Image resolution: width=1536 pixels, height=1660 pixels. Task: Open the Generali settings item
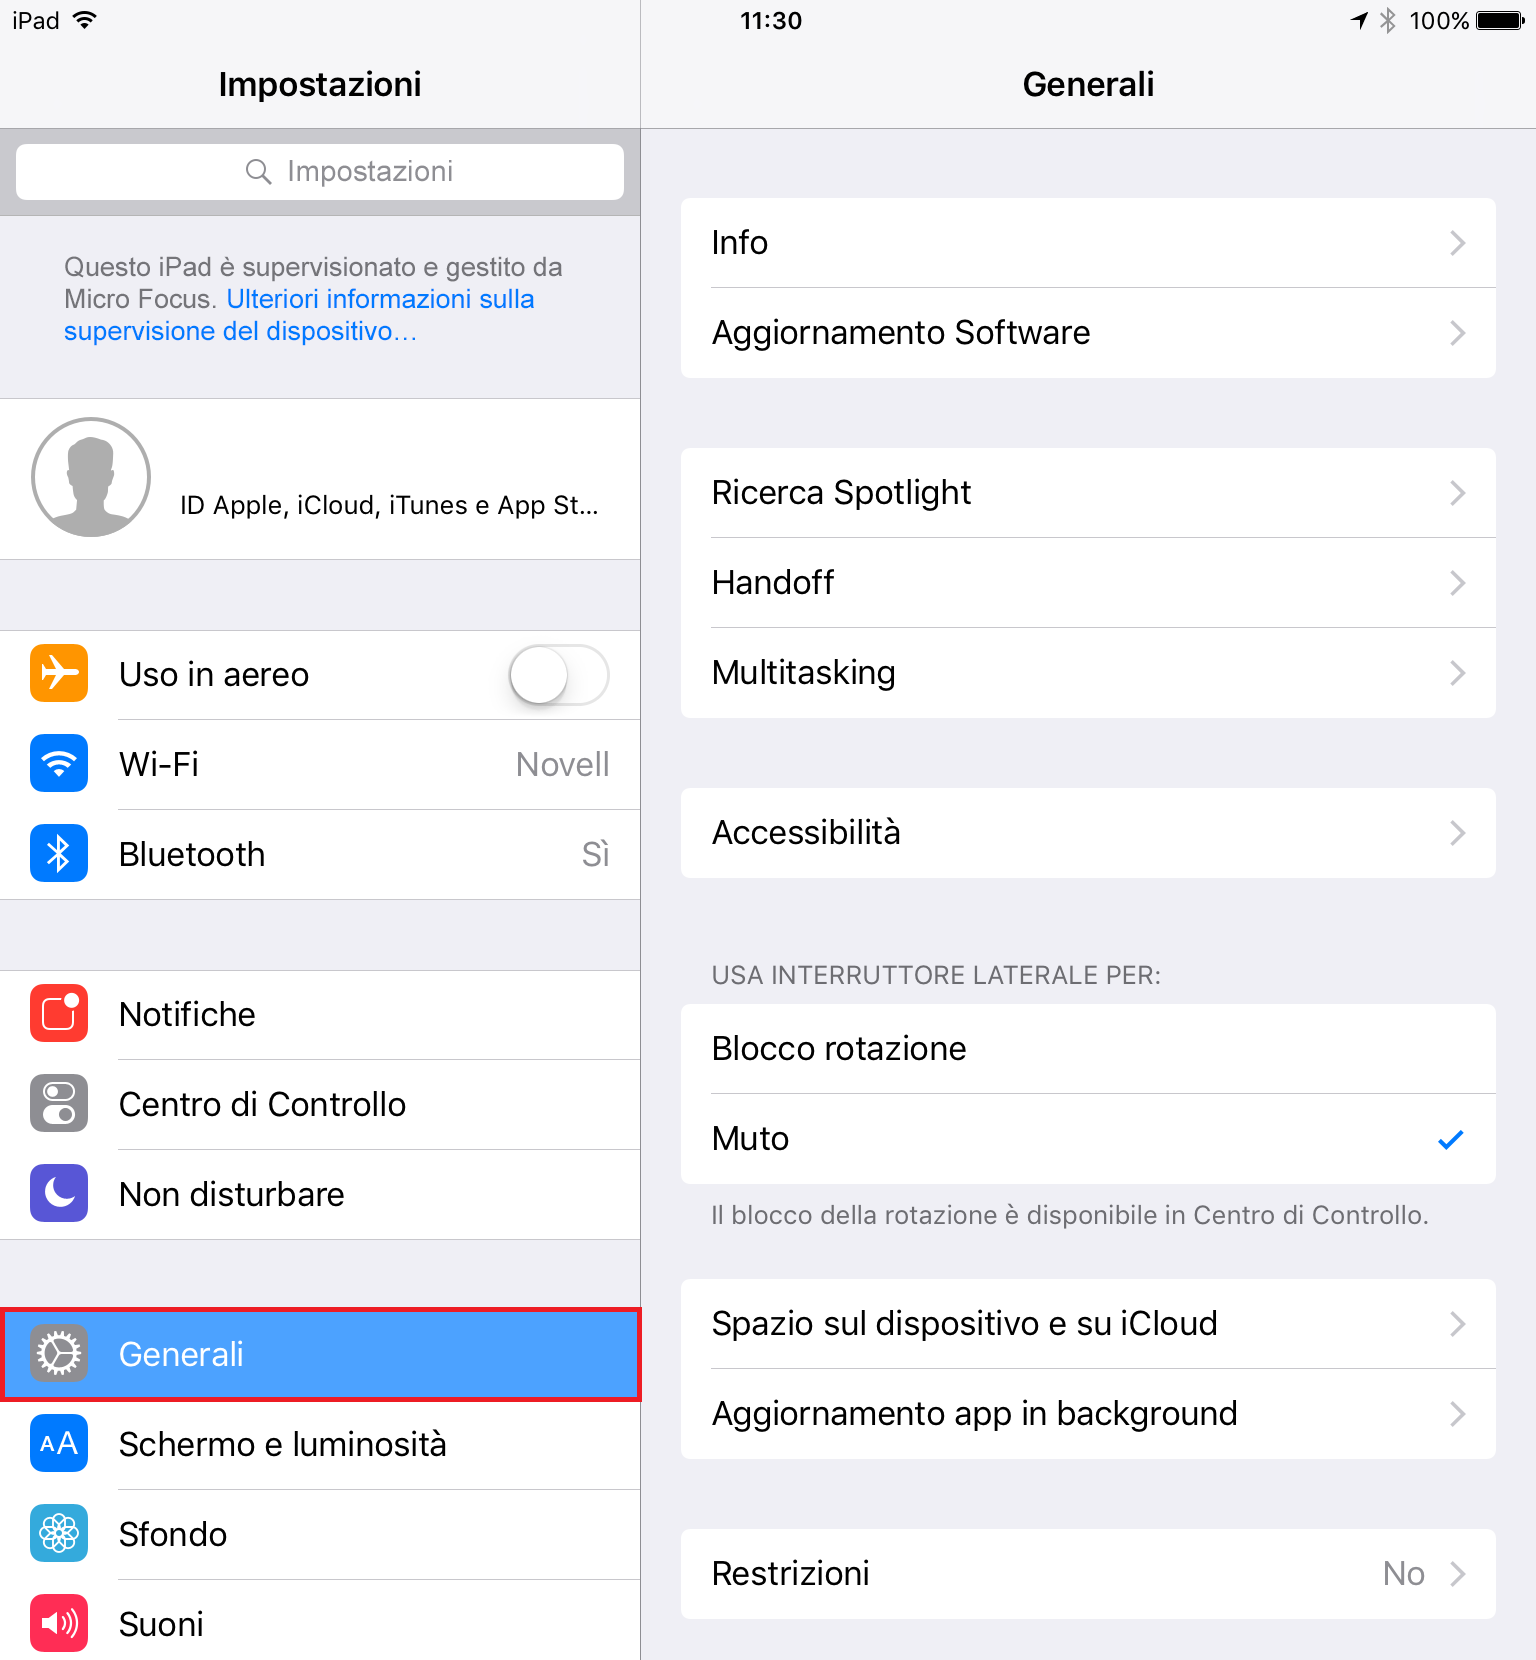pyautogui.click(x=320, y=1354)
